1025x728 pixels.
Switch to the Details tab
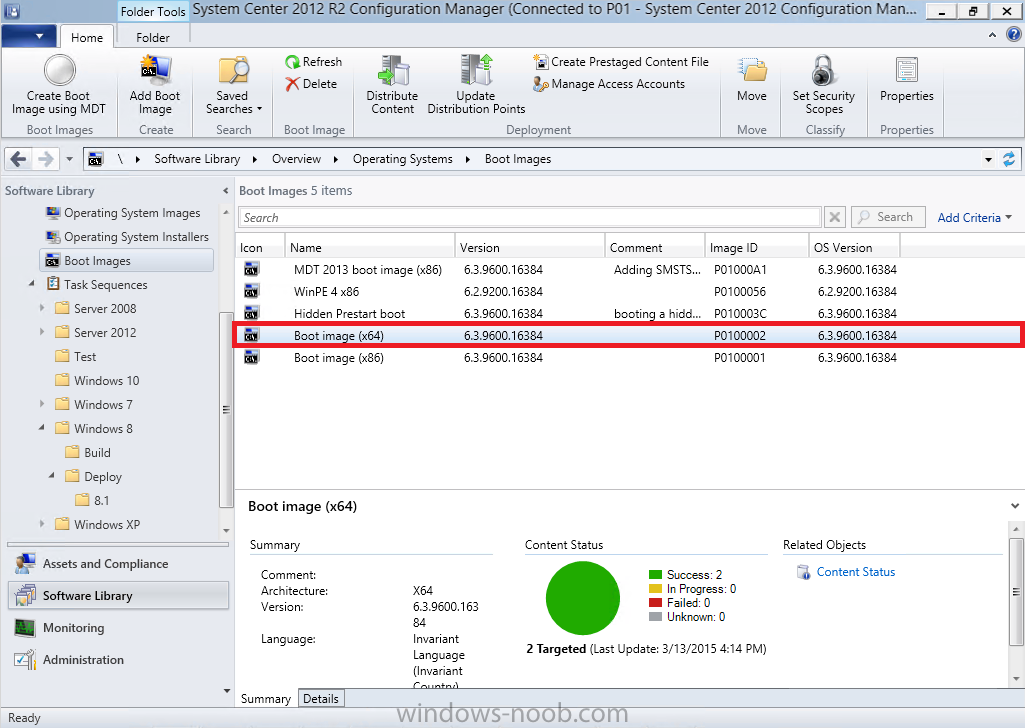click(321, 699)
